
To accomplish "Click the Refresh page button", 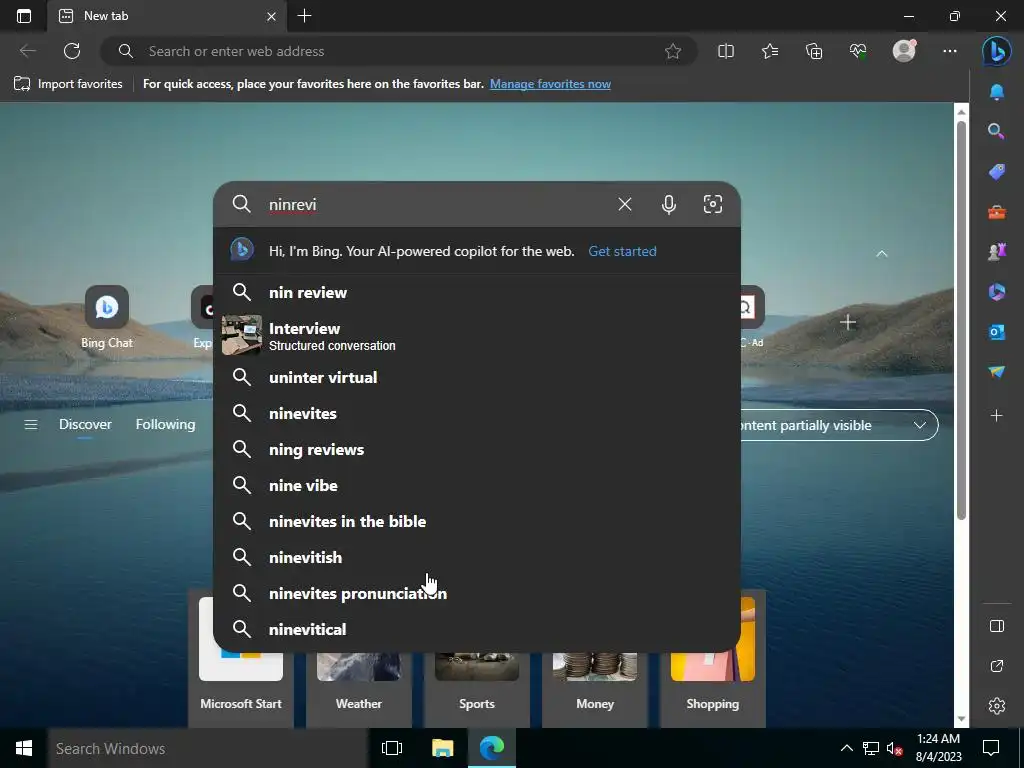I will 72,51.
